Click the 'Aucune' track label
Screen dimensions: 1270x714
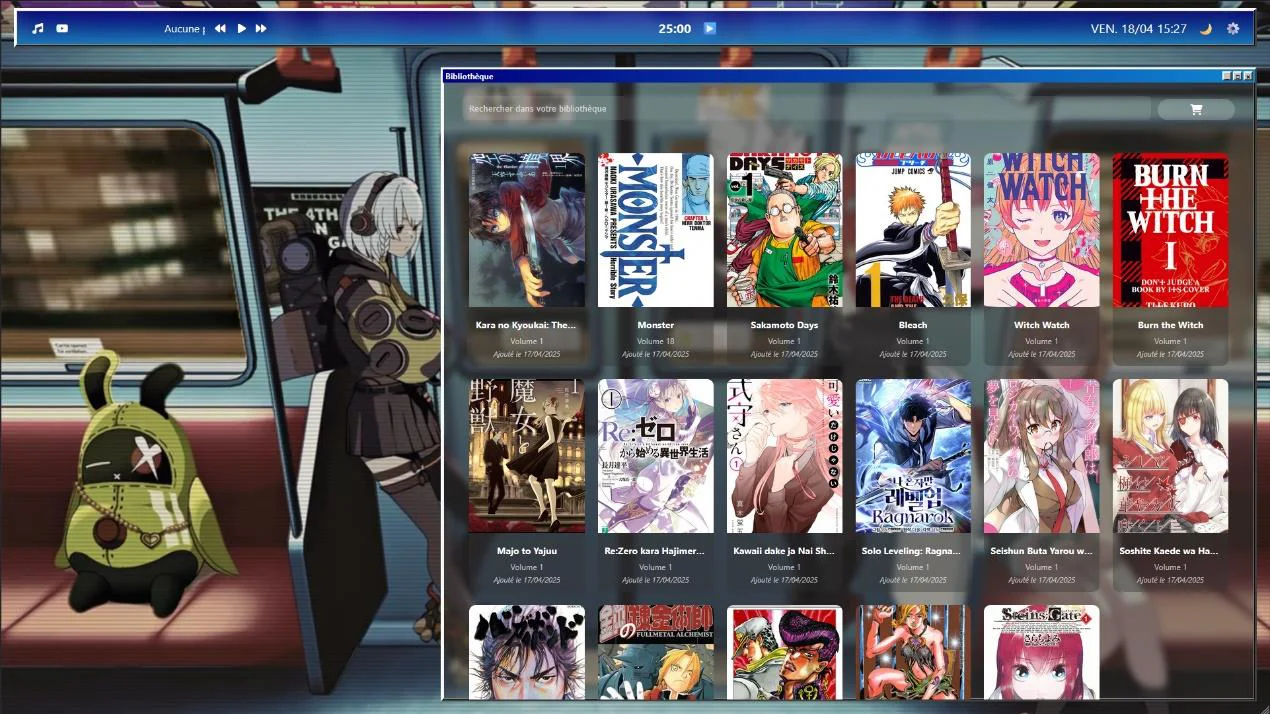[183, 29]
